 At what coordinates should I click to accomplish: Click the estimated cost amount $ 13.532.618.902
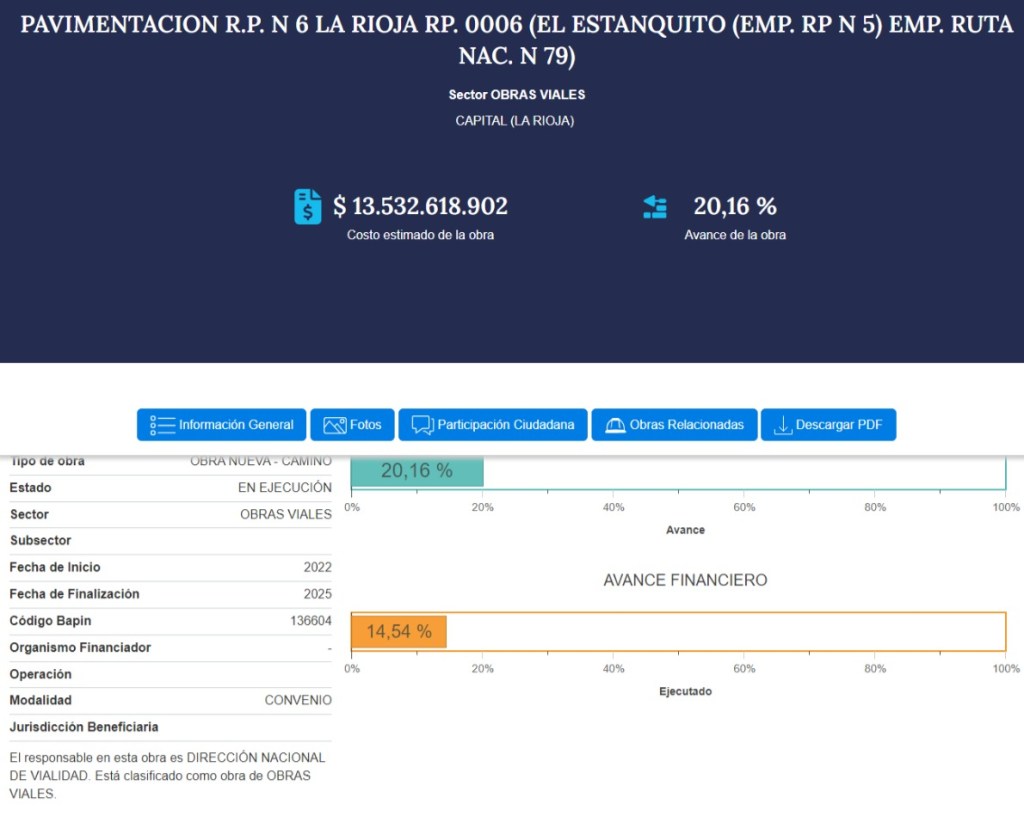coord(420,207)
